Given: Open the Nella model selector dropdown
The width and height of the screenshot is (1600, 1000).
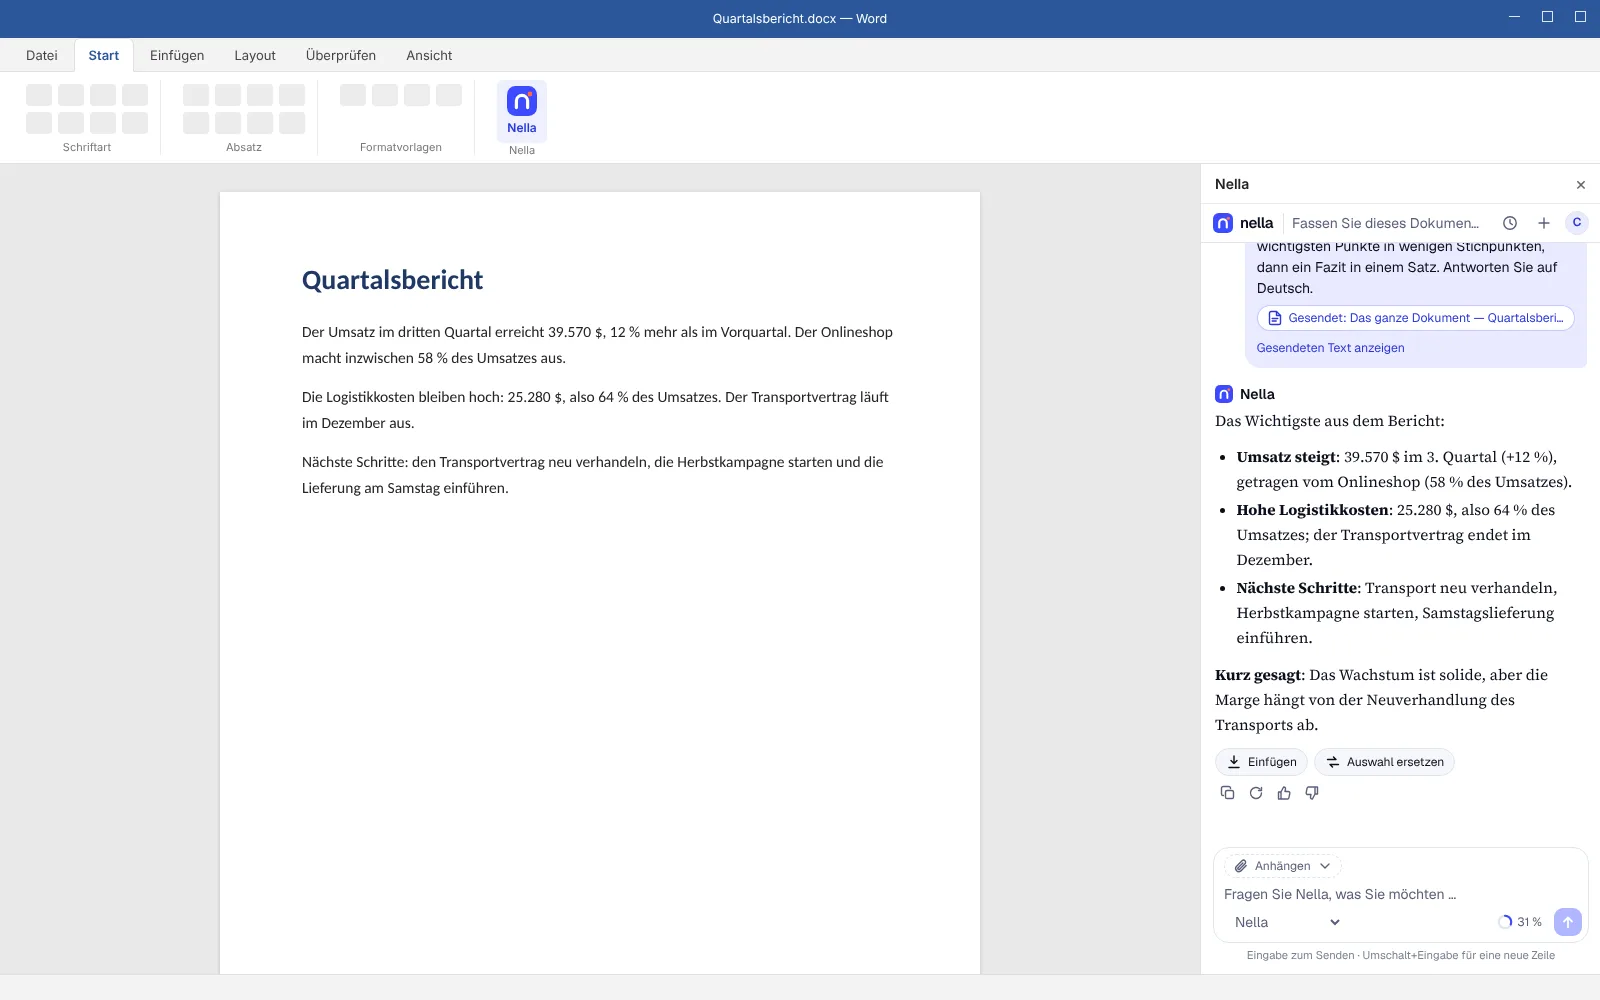Looking at the screenshot, I should click(x=1286, y=922).
